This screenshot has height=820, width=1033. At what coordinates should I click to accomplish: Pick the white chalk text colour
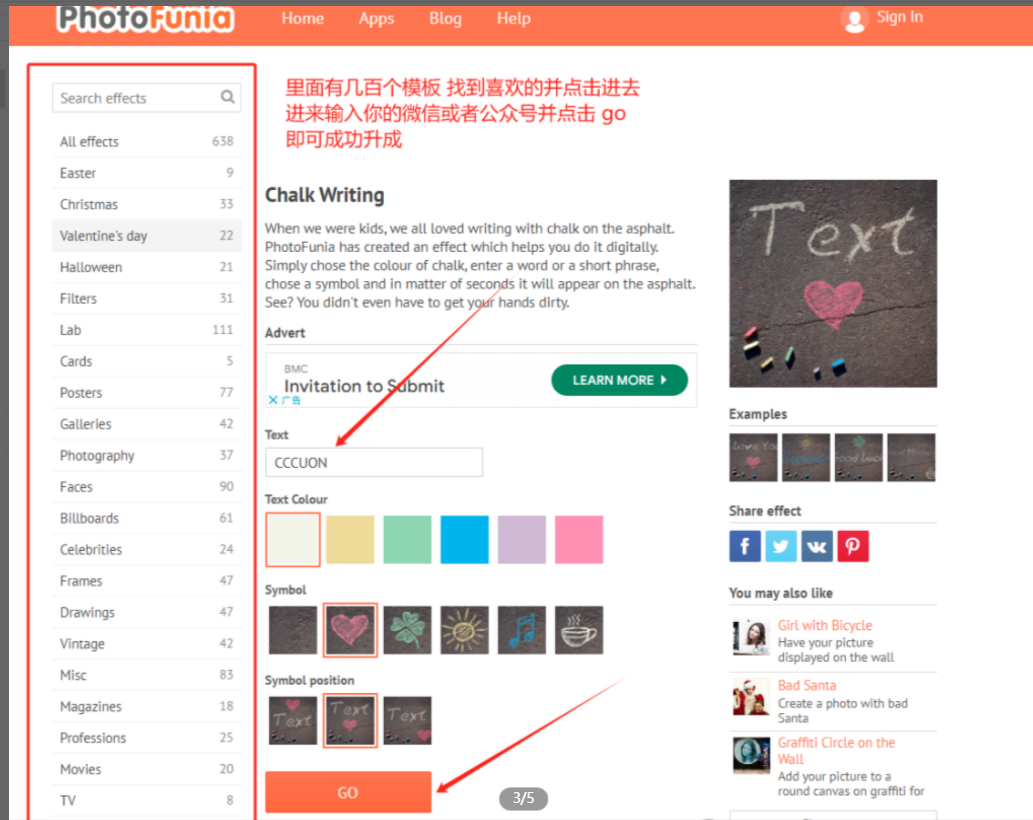(x=293, y=539)
